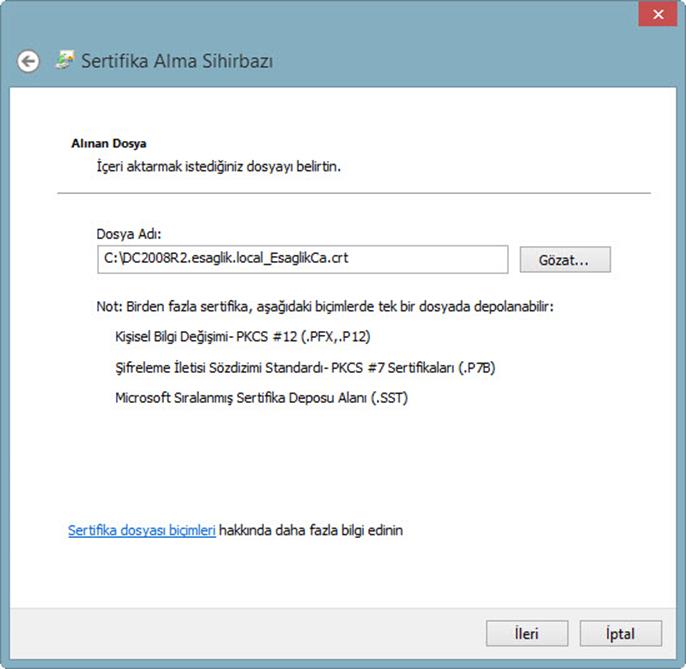Open the Sertifika dosyası biçimleri link

(142, 530)
